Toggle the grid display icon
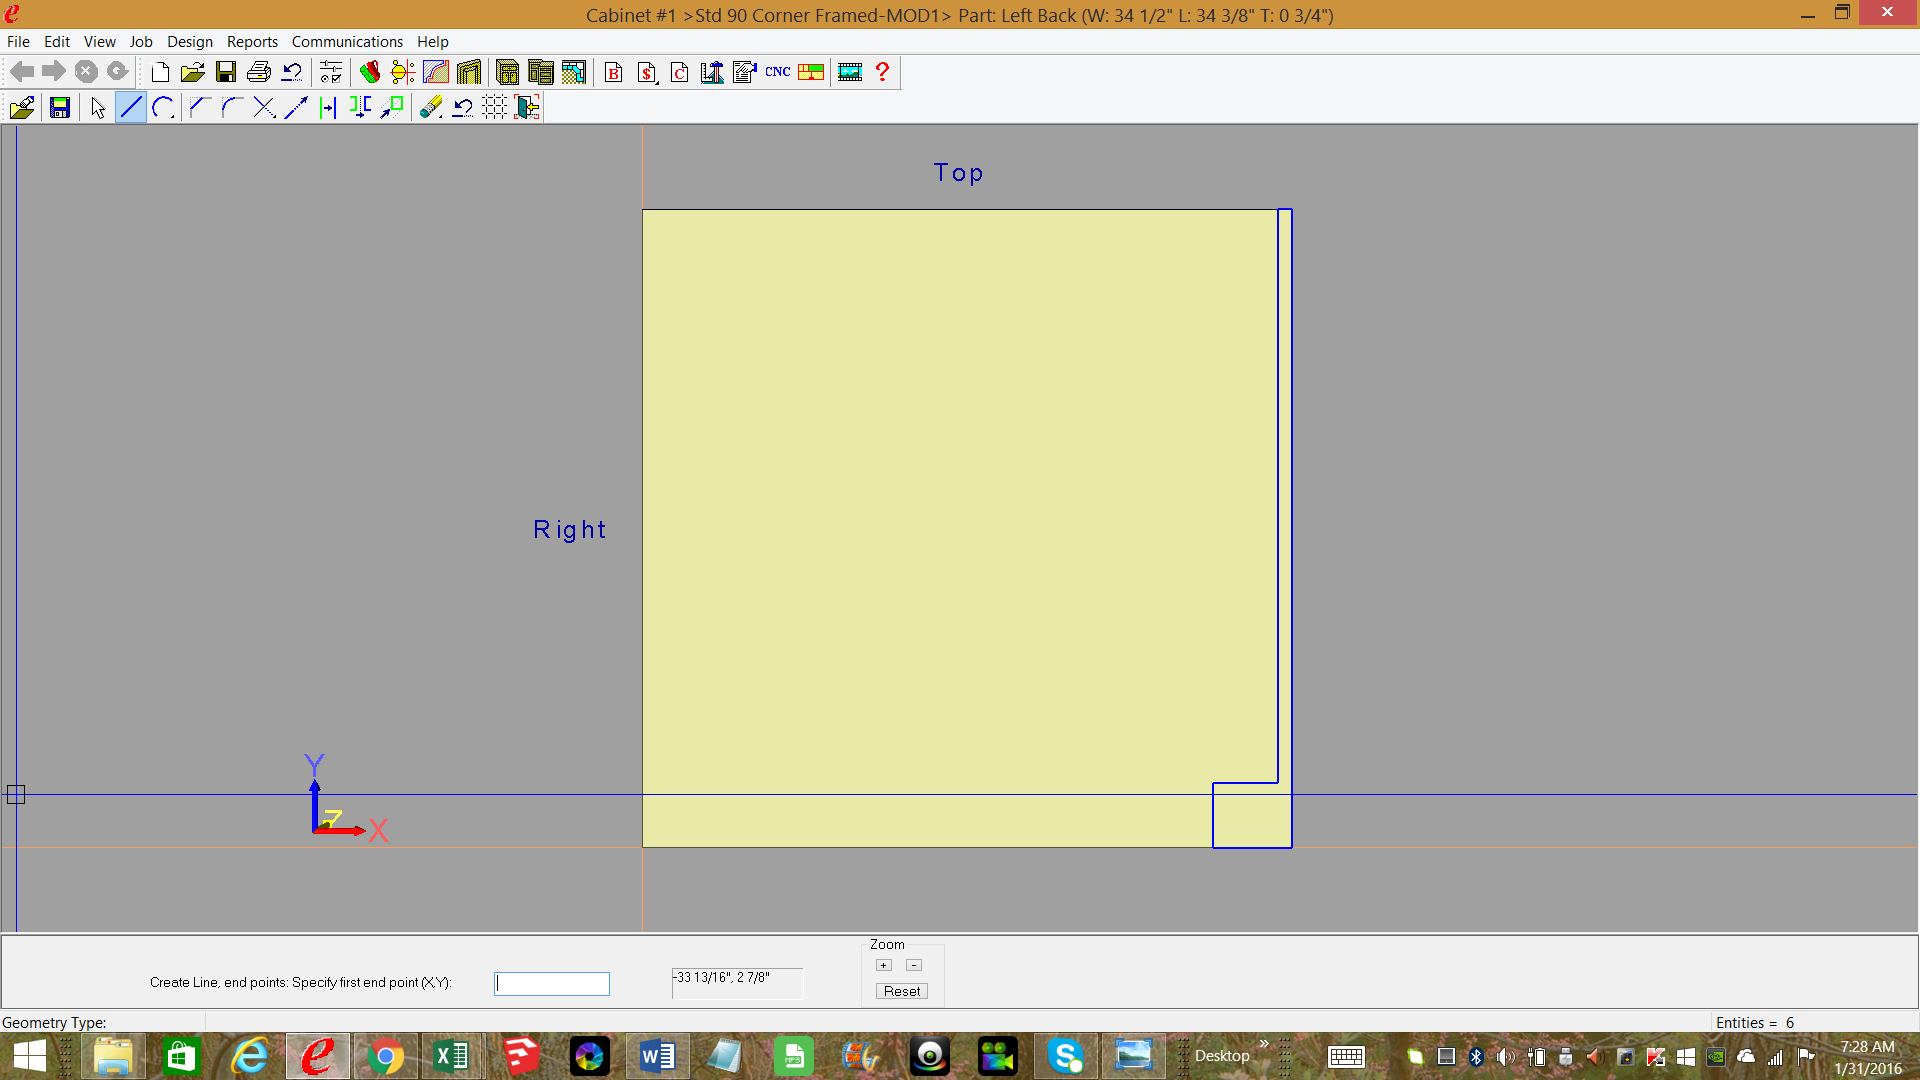Screen dimensions: 1920x1080 494,107
